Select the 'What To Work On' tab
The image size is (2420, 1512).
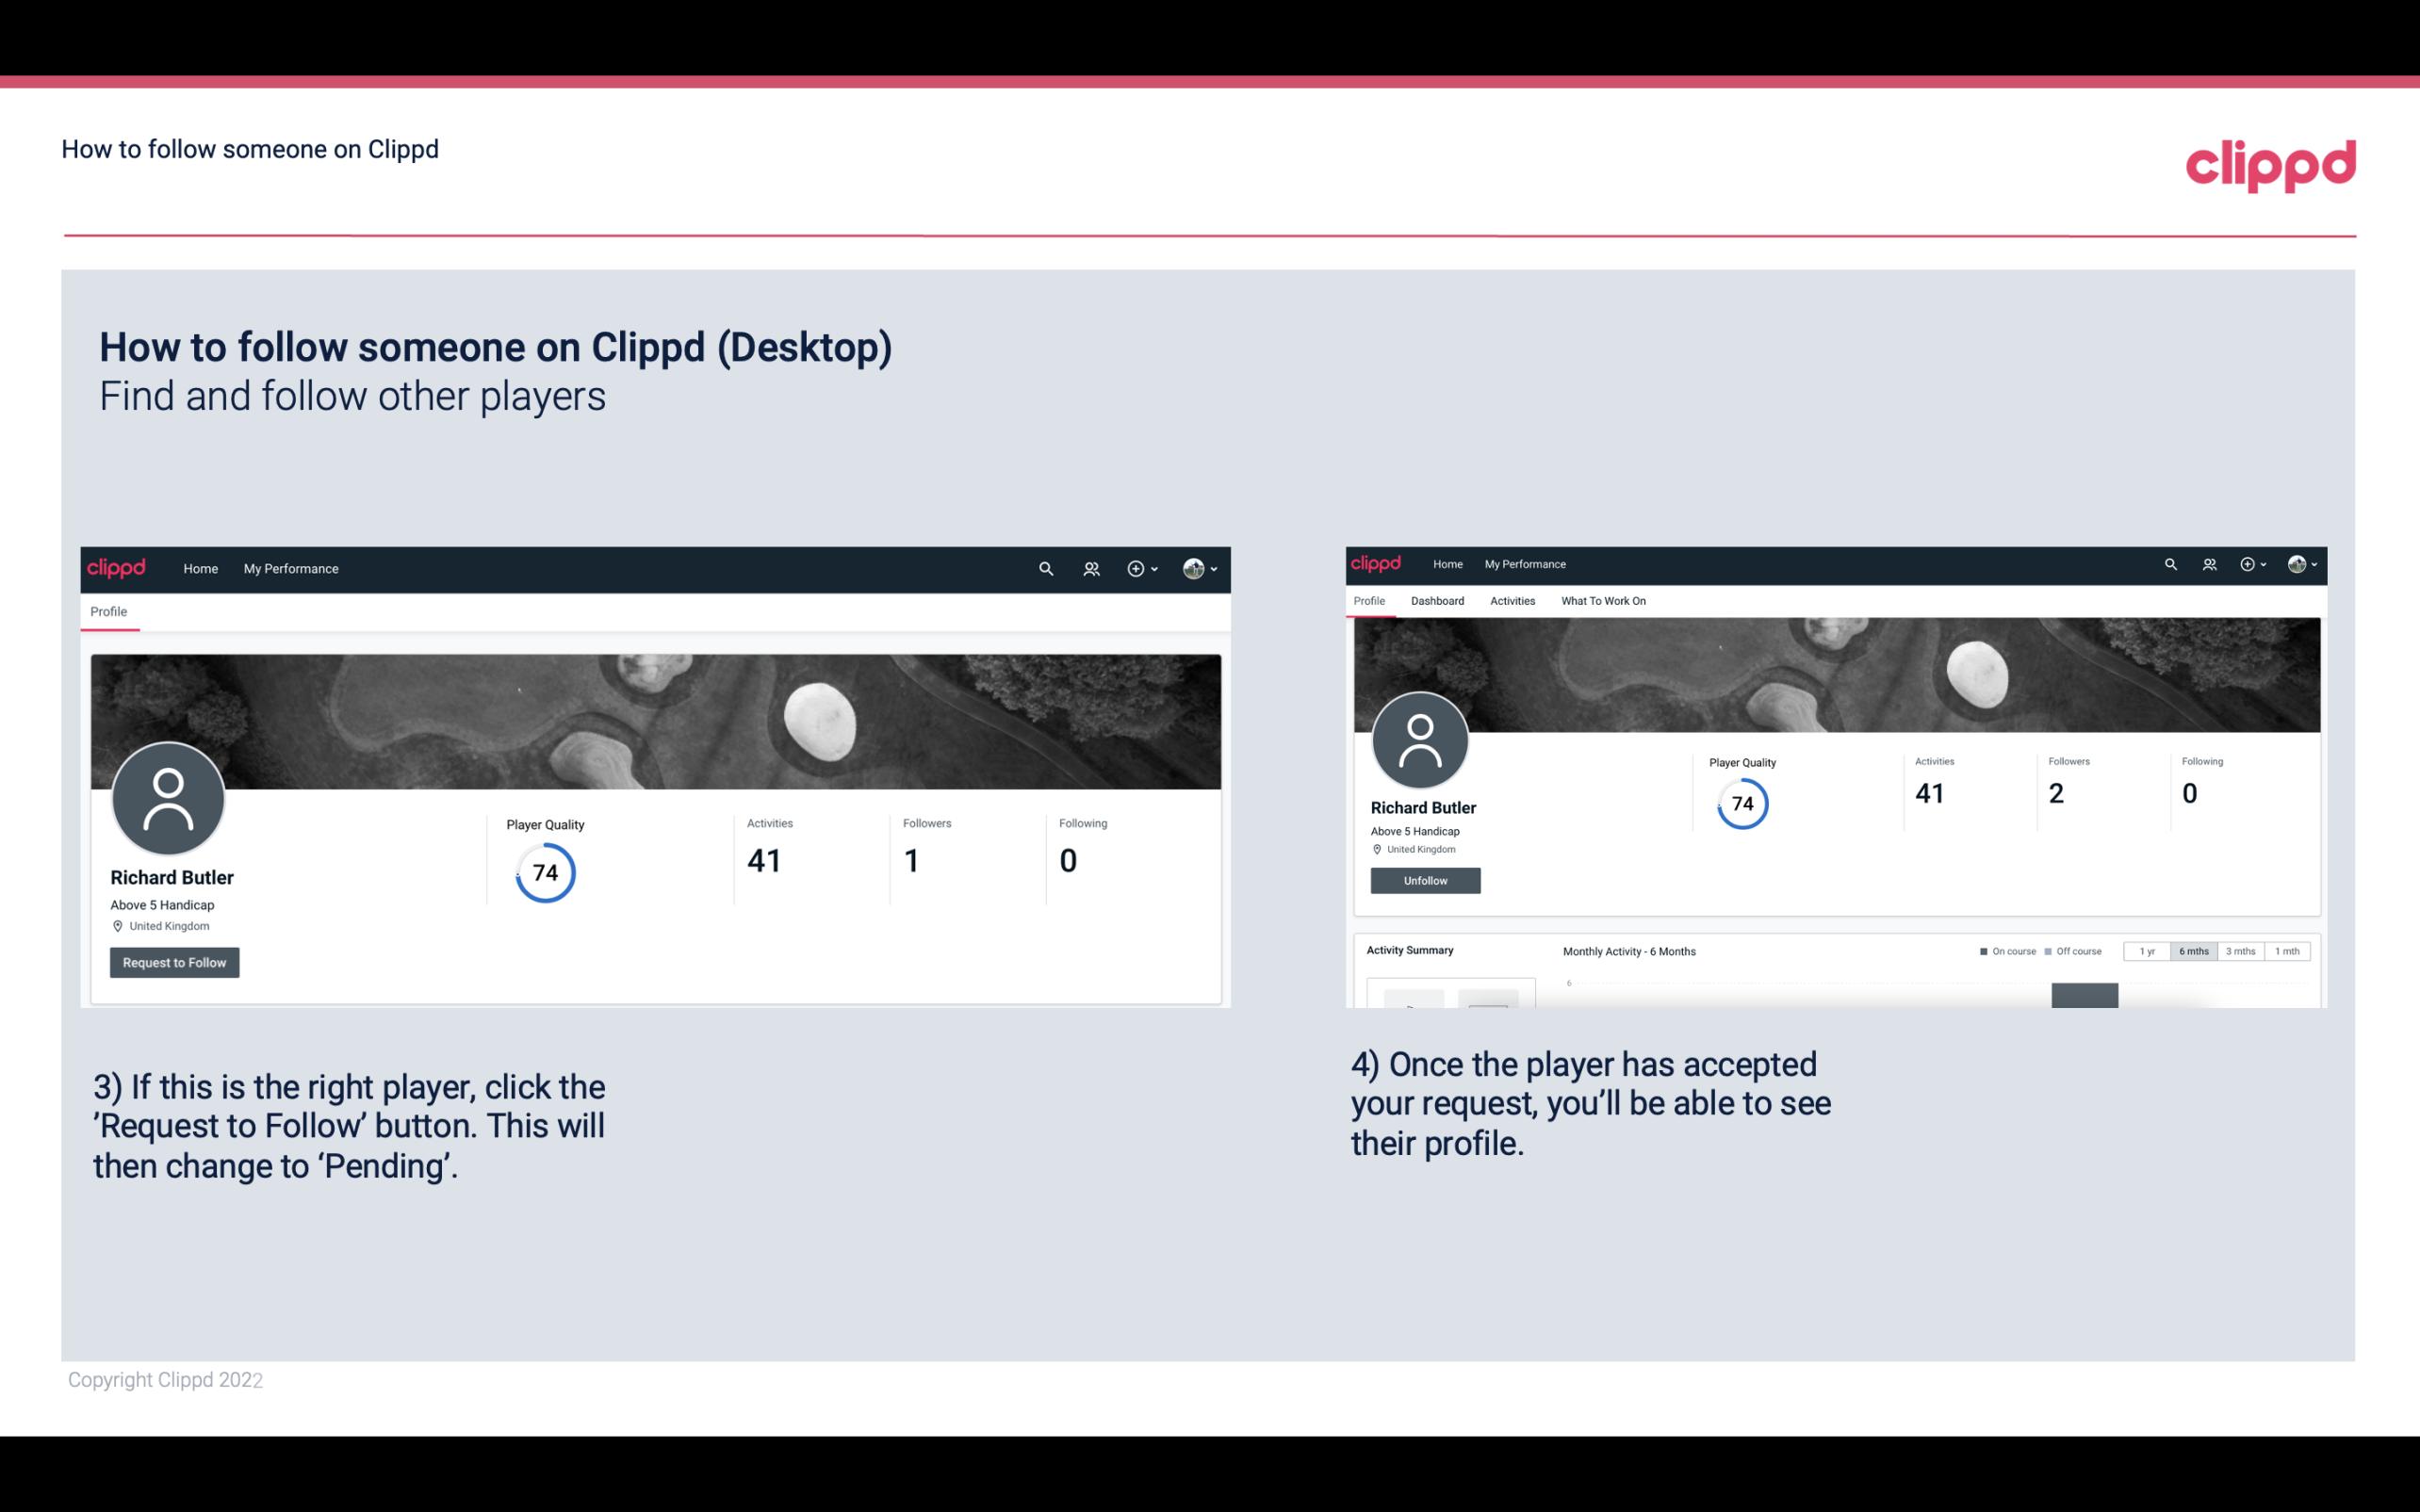pos(1603,601)
